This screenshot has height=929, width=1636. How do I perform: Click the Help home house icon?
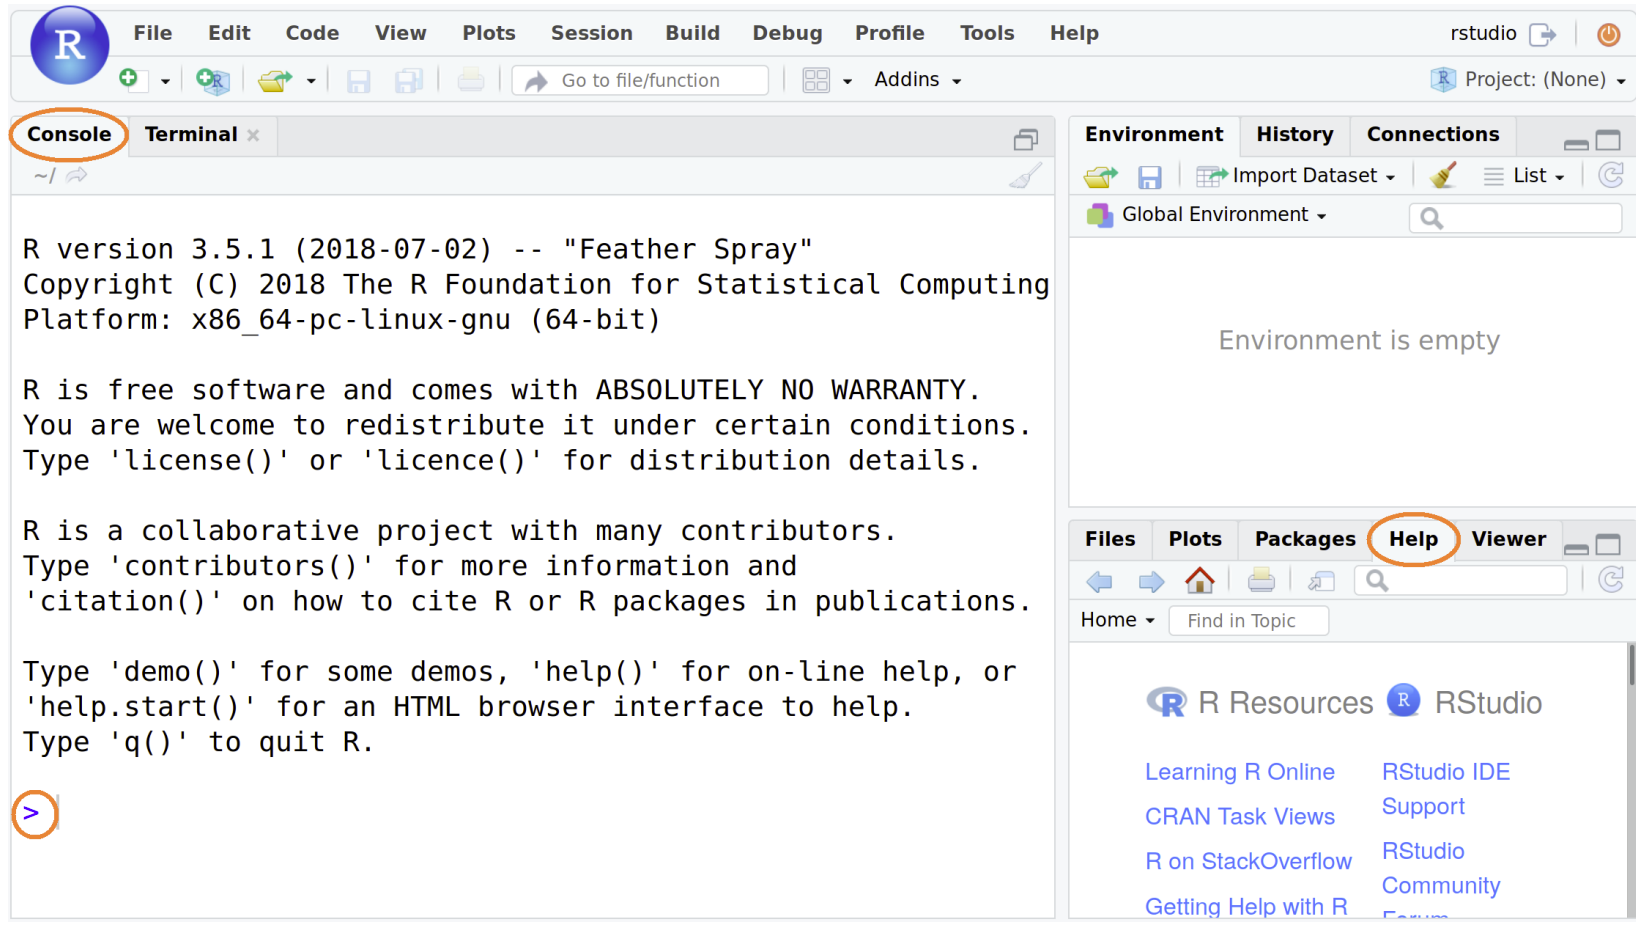[1200, 580]
